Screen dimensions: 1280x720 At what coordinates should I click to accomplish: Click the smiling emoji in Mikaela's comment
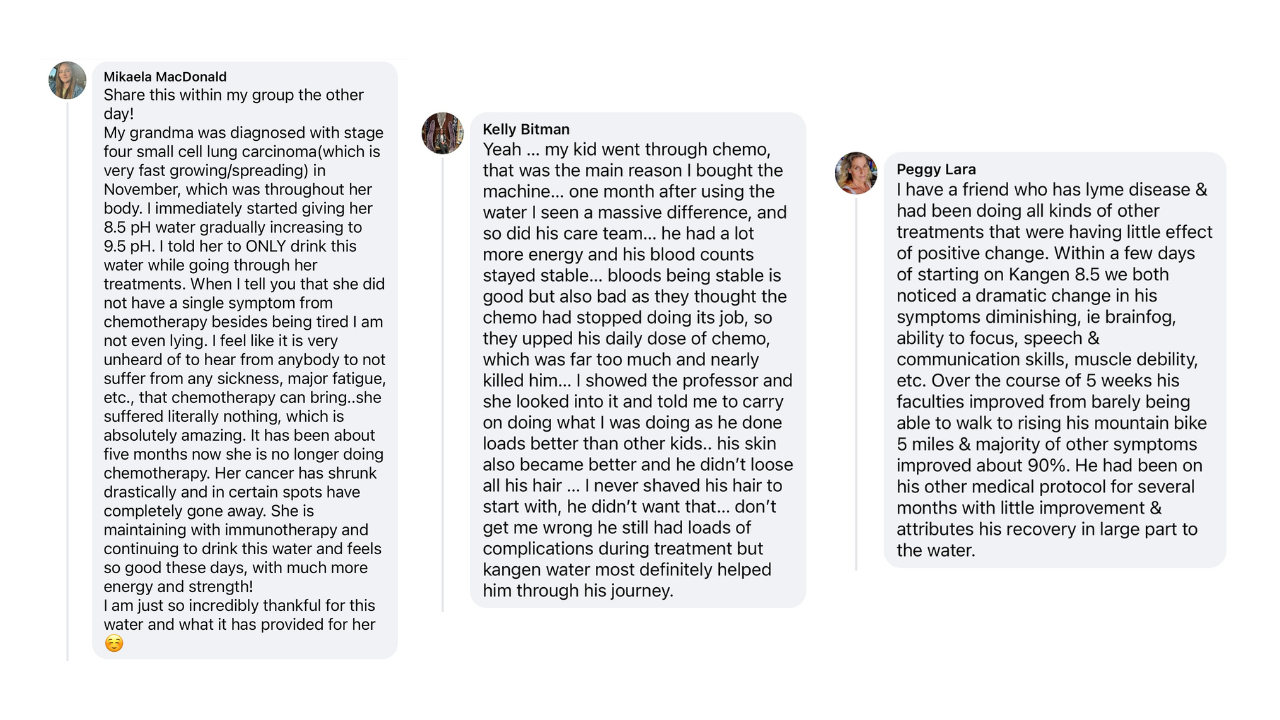click(114, 644)
